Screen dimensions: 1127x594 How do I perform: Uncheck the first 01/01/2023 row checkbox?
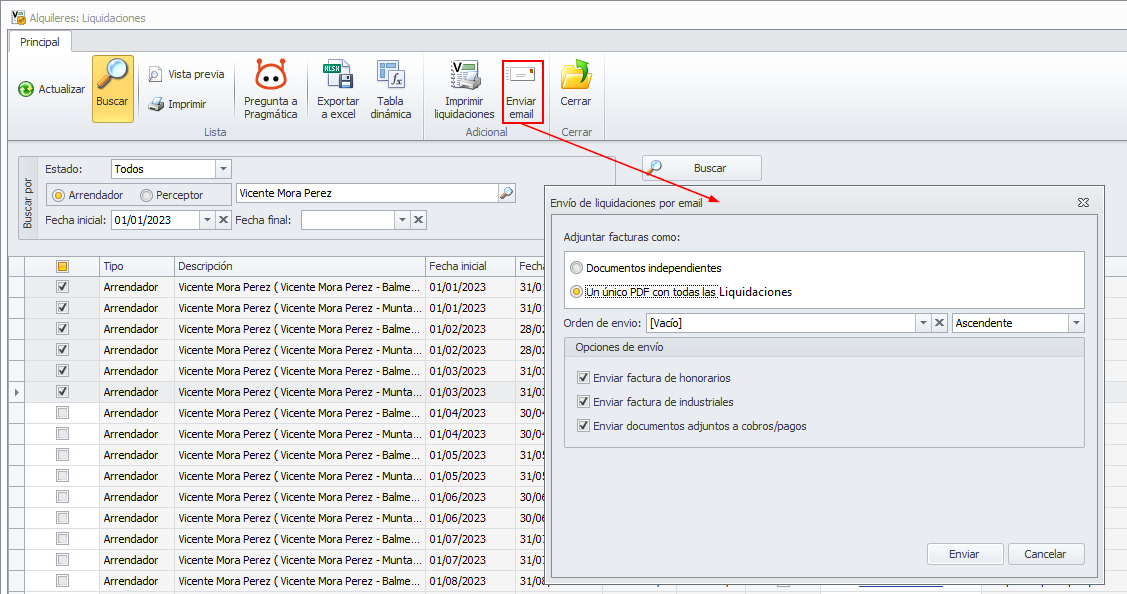coord(63,287)
